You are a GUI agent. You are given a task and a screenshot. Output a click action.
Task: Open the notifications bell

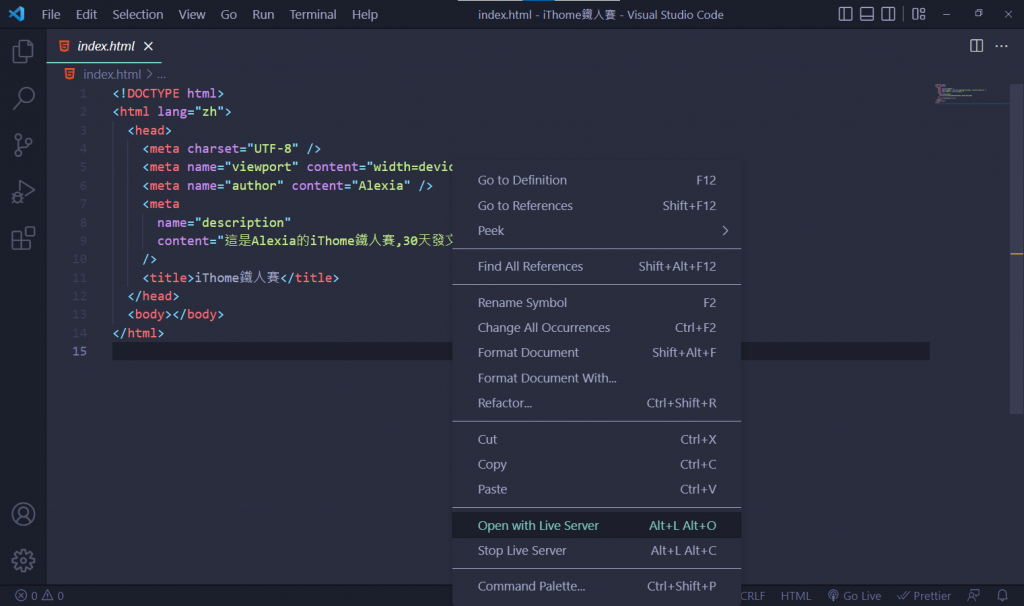(x=1002, y=596)
